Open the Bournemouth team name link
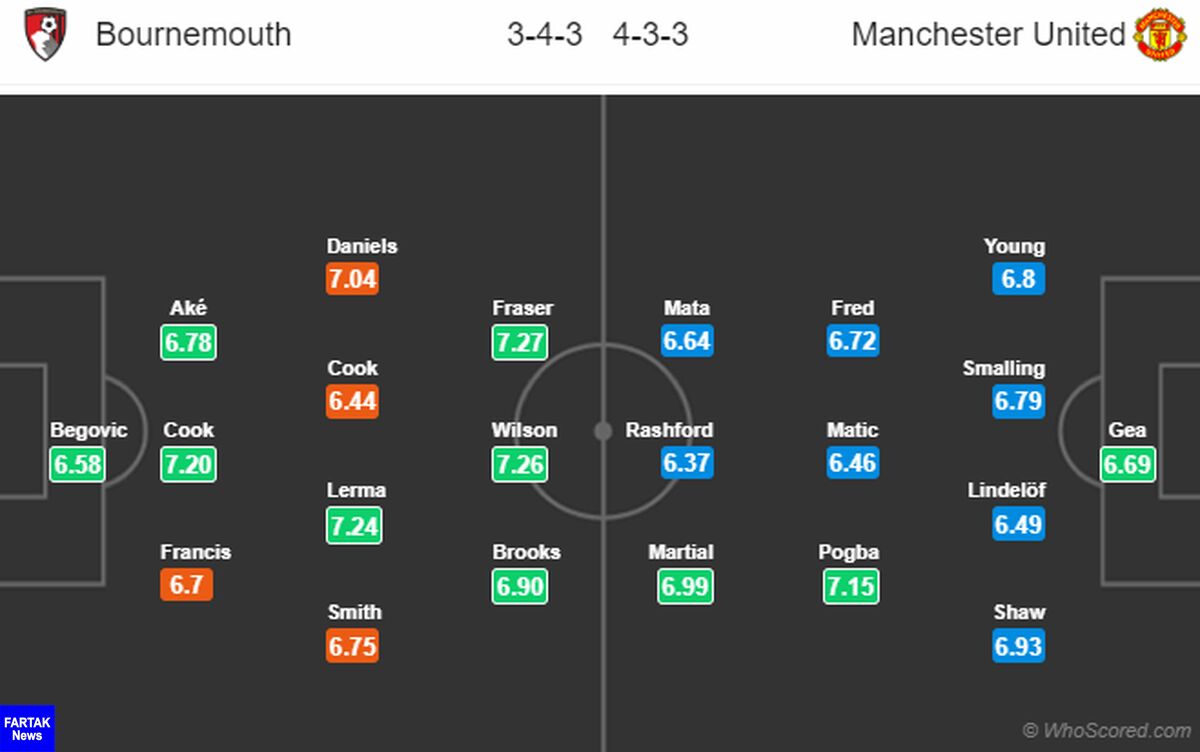The height and width of the screenshot is (752, 1200). click(x=193, y=35)
